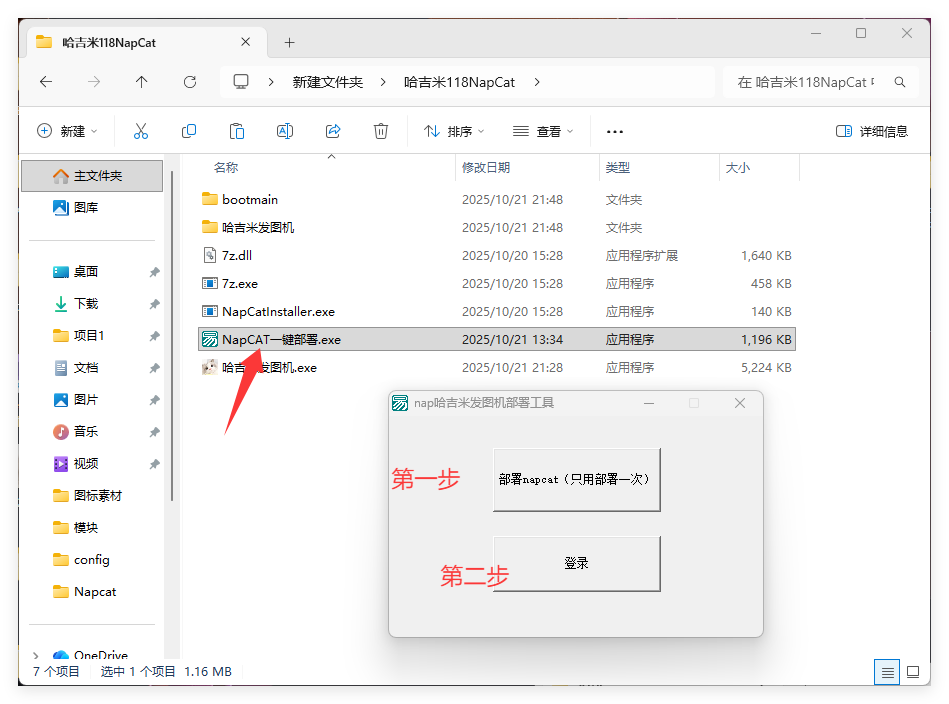The width and height of the screenshot is (949, 704).
Task: Select the Cut tool in the toolbar
Action: (141, 131)
